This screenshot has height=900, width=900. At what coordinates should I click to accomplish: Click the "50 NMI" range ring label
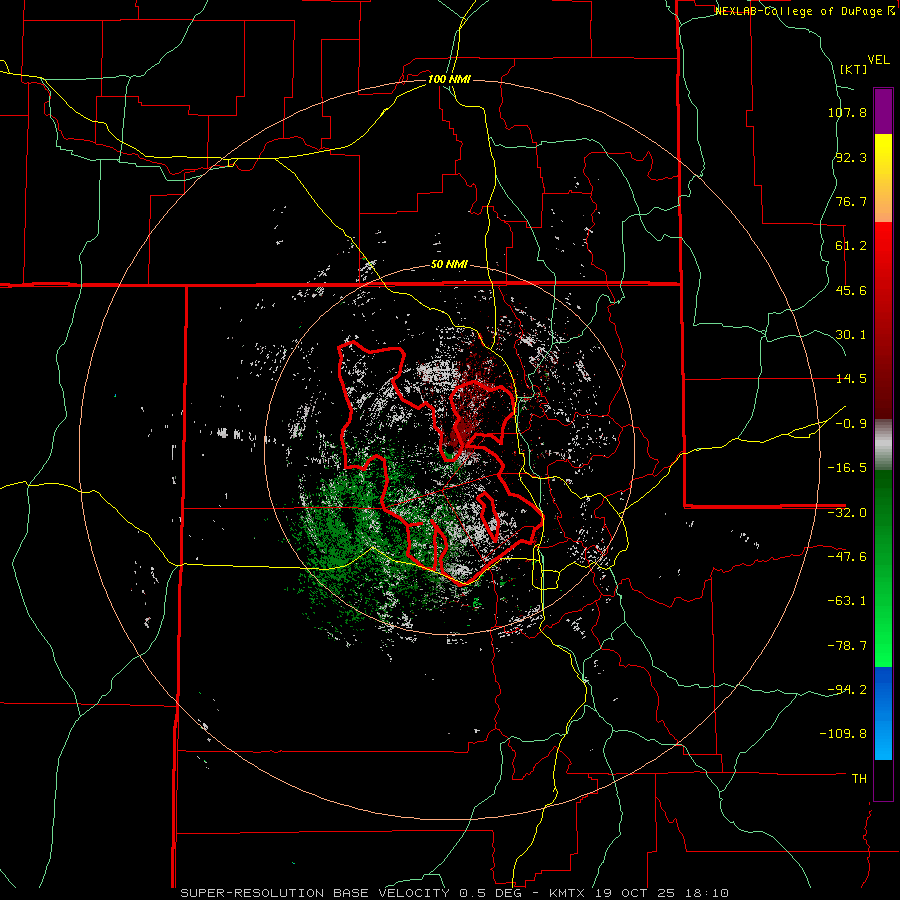(449, 265)
